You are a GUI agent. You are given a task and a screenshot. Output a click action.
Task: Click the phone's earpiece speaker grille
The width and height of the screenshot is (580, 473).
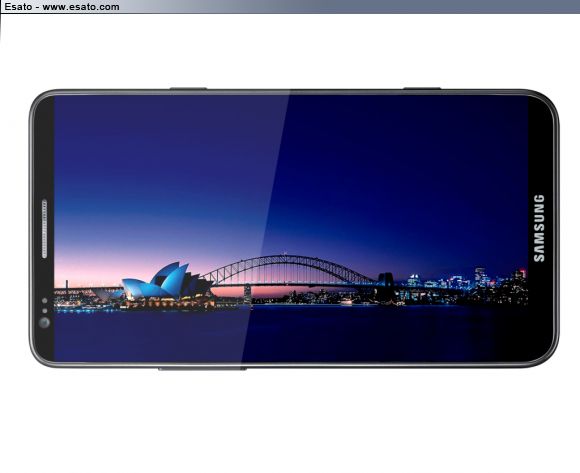(44, 229)
